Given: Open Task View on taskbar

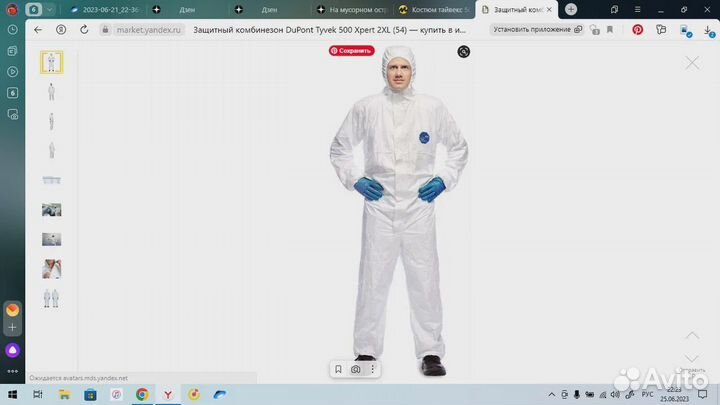Looking at the screenshot, I should [38, 394].
